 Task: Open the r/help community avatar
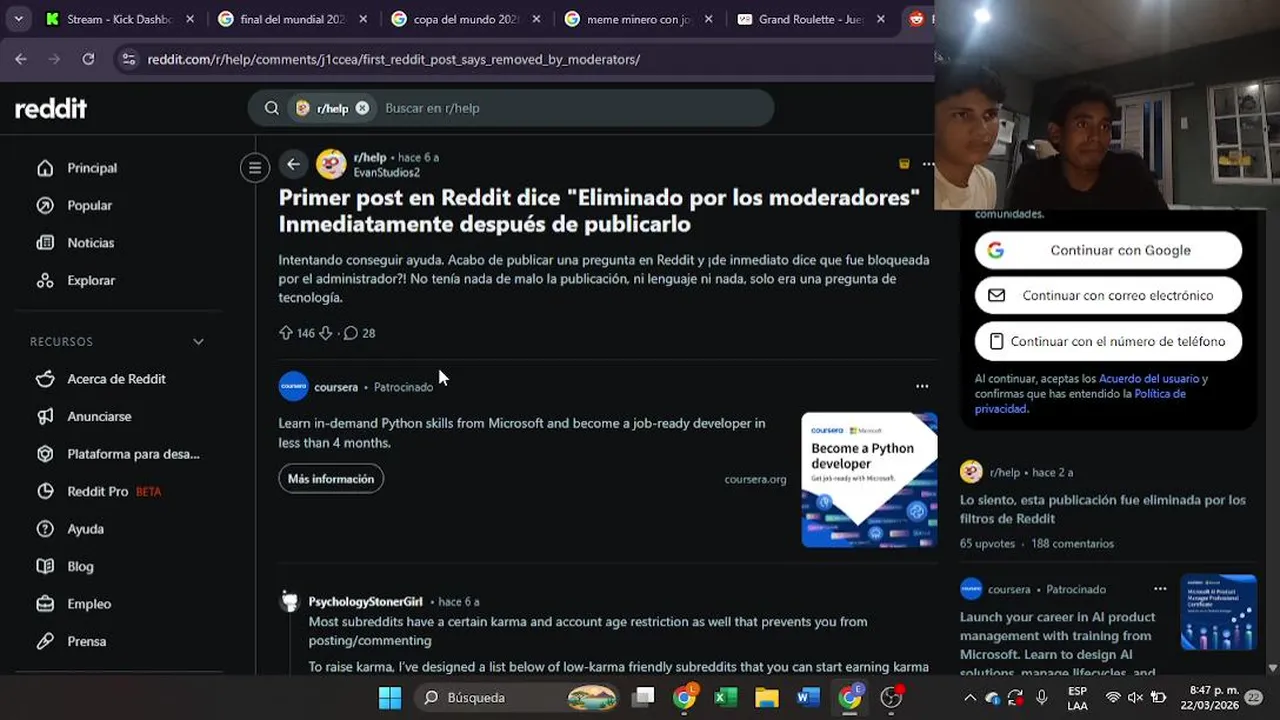click(331, 164)
